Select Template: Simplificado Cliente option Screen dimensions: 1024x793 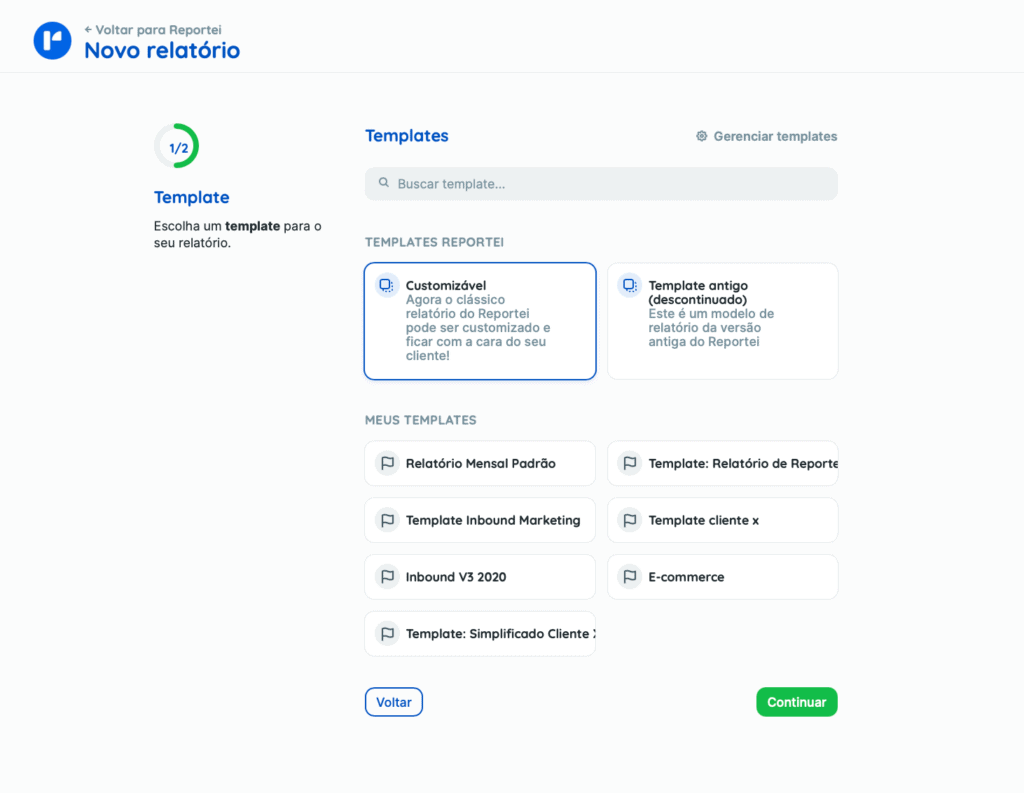(x=480, y=634)
